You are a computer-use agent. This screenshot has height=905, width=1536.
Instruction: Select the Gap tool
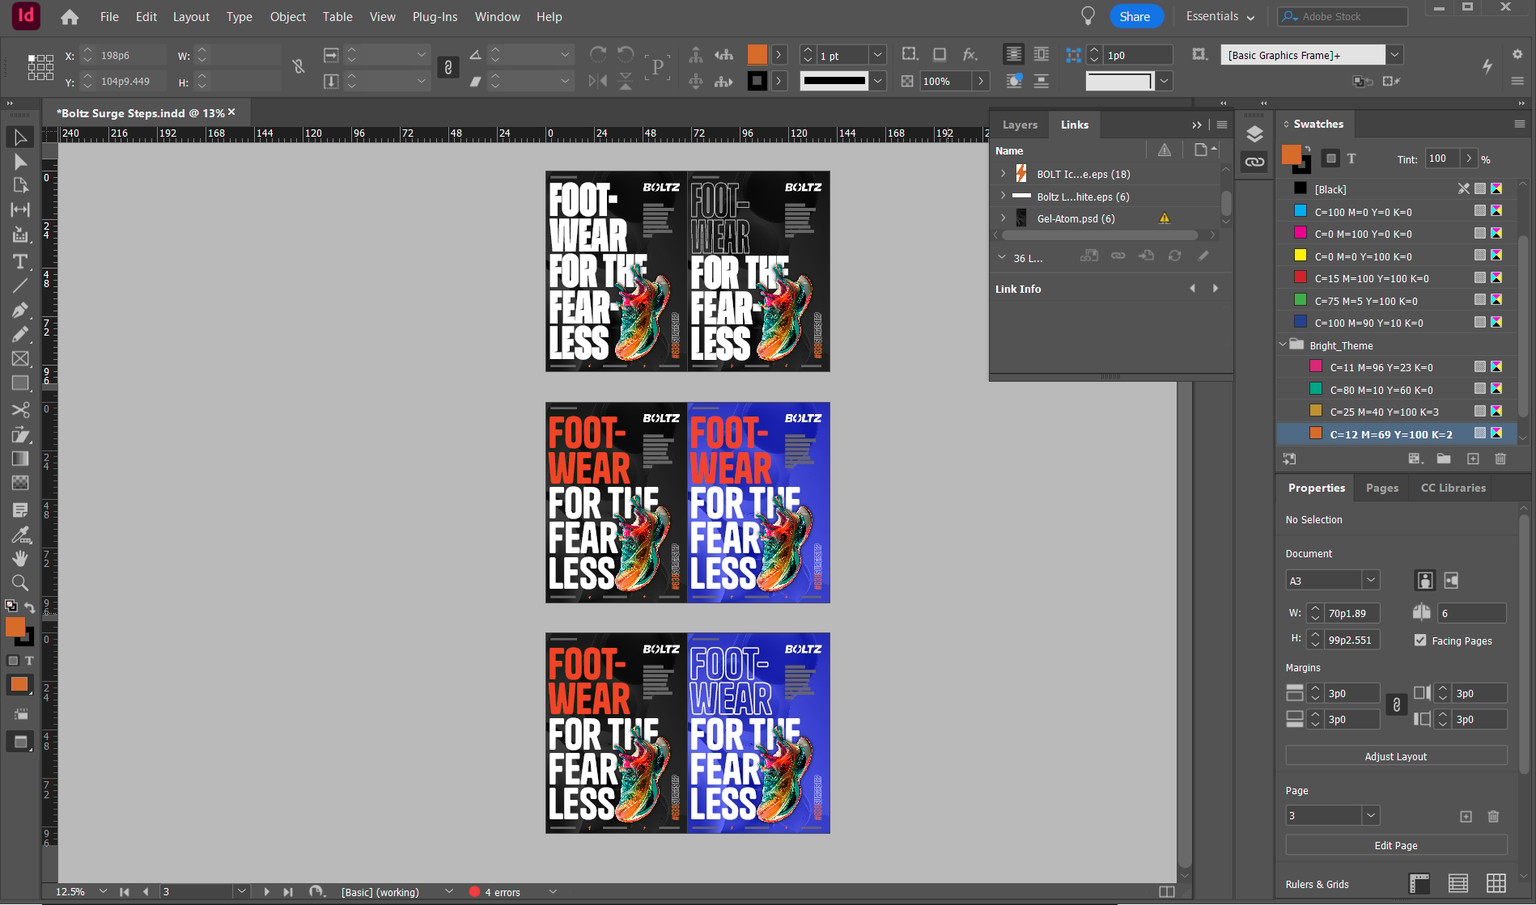(x=20, y=210)
